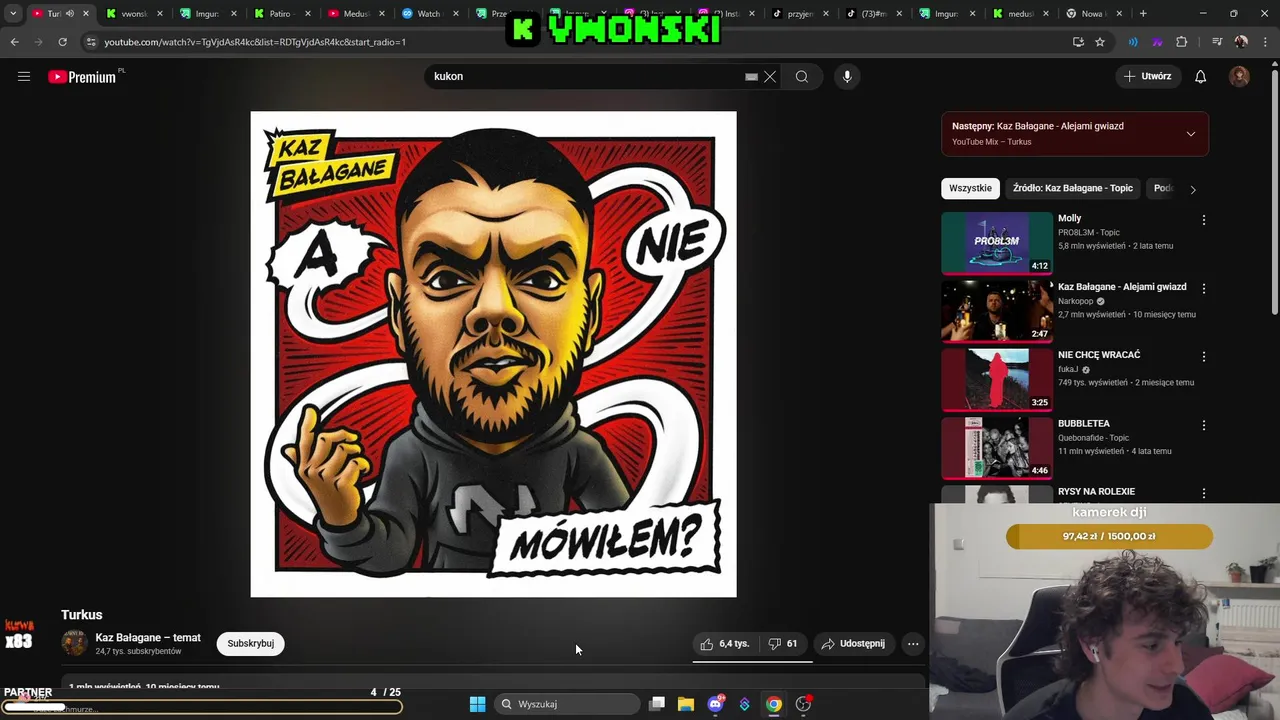This screenshot has height=720, width=1280.
Task: Reload the page in Chrome
Action: (62, 42)
